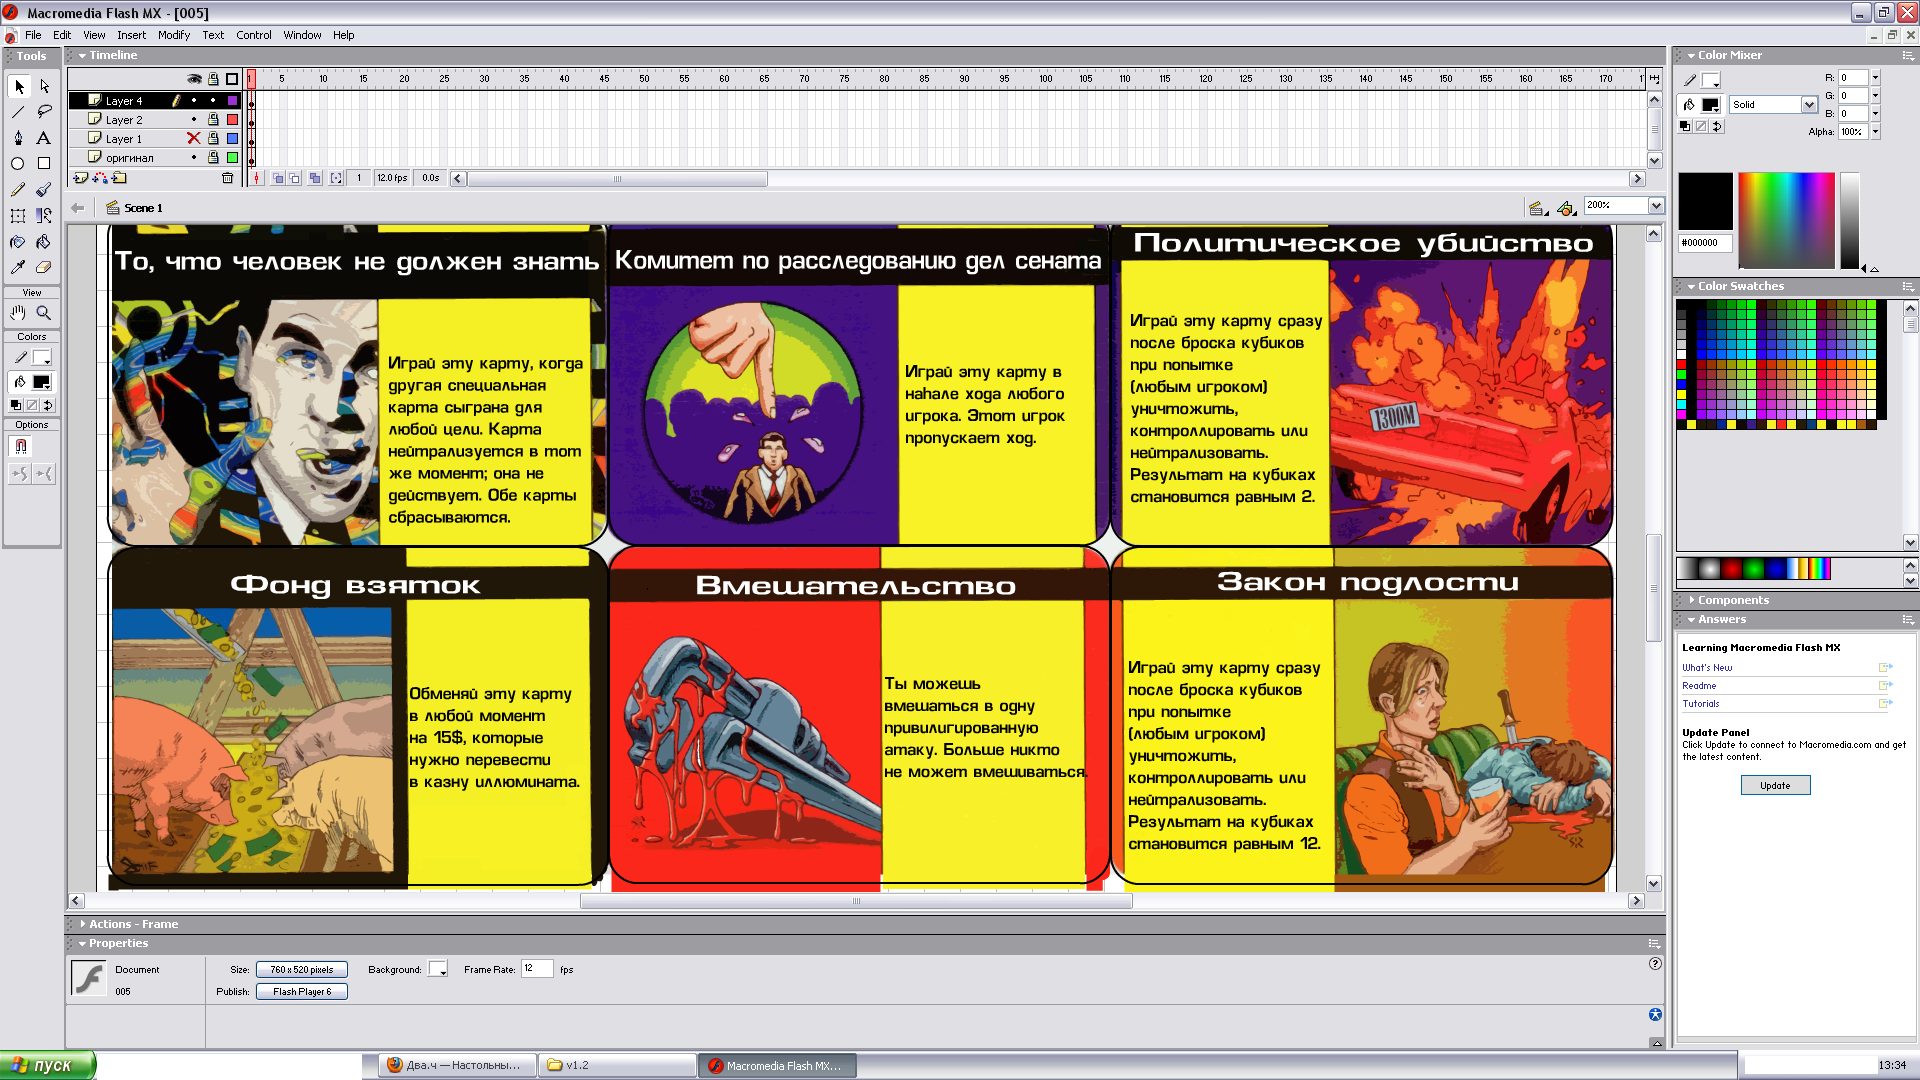The image size is (1920, 1080).
Task: Expand the Components panel
Action: pyautogui.click(x=1692, y=601)
